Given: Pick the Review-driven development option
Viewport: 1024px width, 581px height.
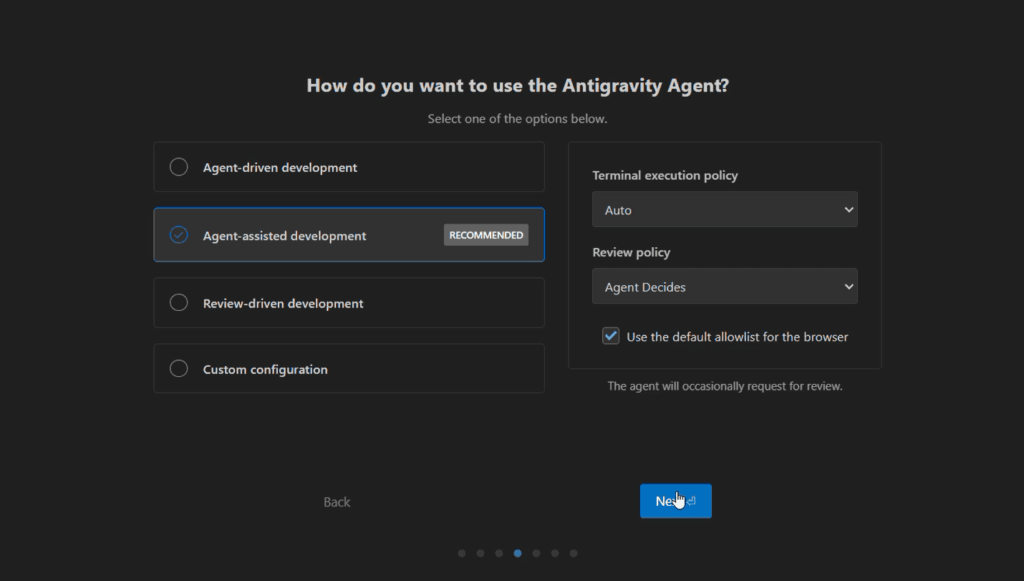Looking at the screenshot, I should pos(179,303).
